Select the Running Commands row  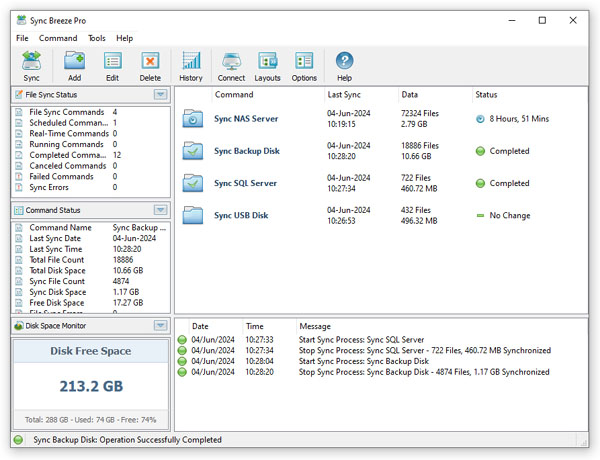point(91,144)
